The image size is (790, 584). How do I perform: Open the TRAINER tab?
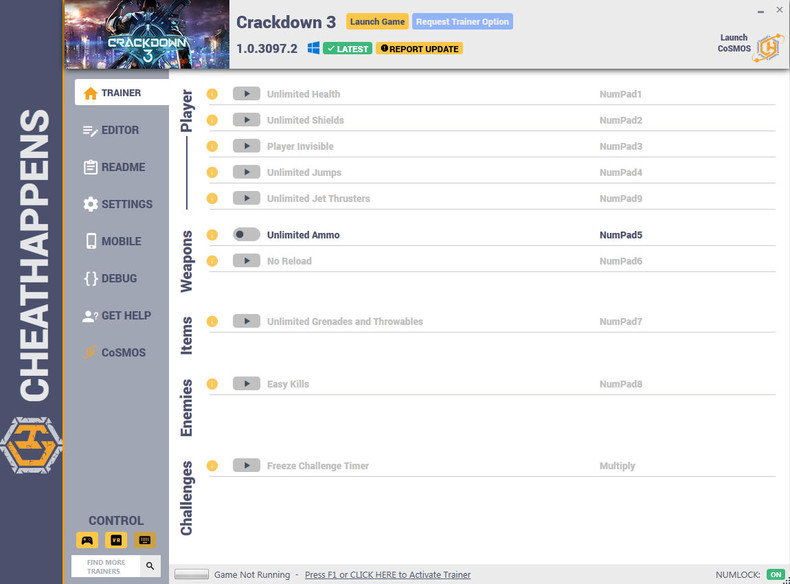121,93
